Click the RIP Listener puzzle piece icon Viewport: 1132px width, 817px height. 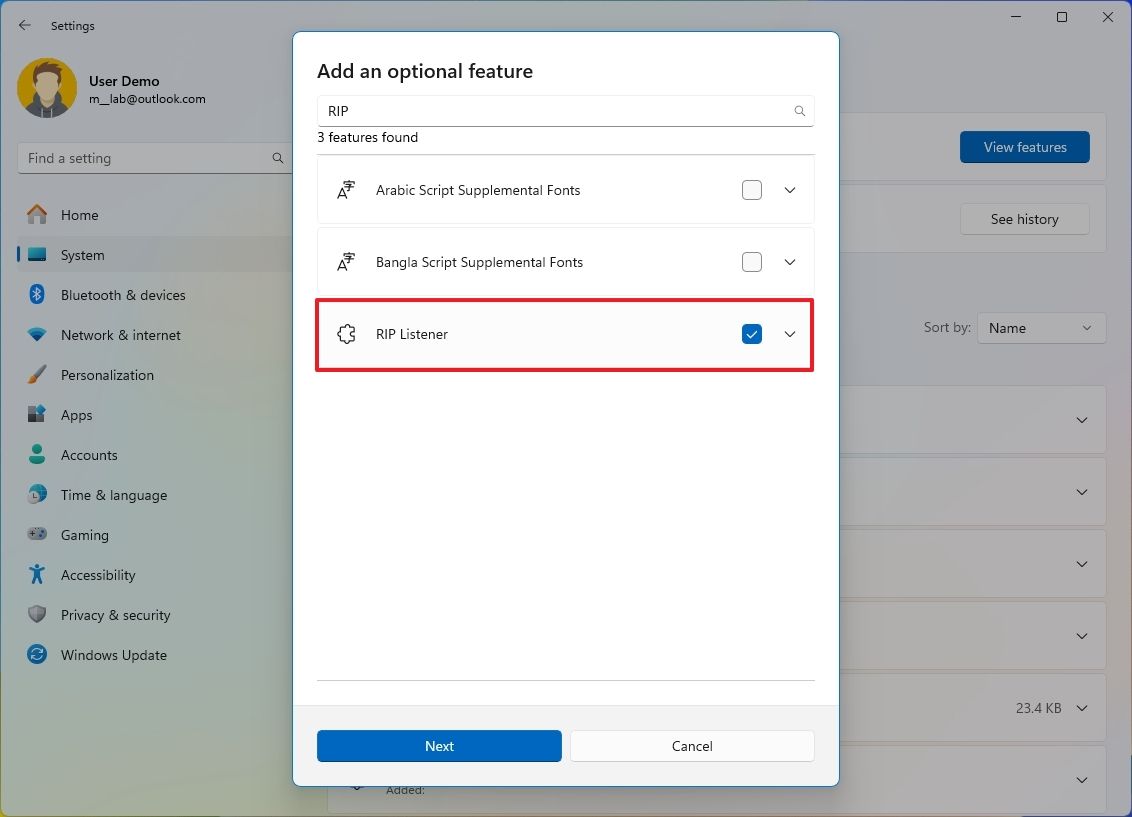pos(347,334)
